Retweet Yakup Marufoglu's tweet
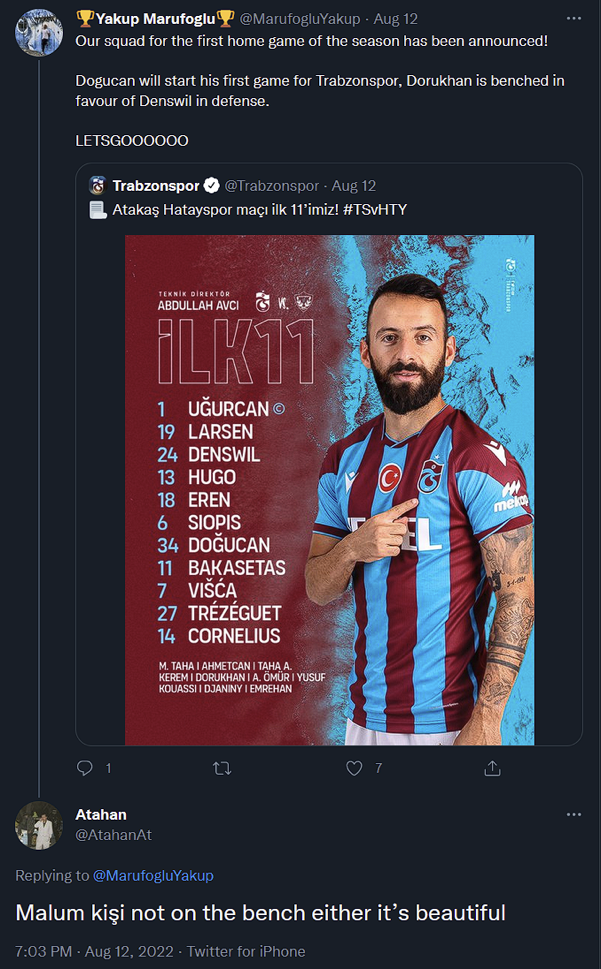601x969 pixels. click(x=223, y=768)
